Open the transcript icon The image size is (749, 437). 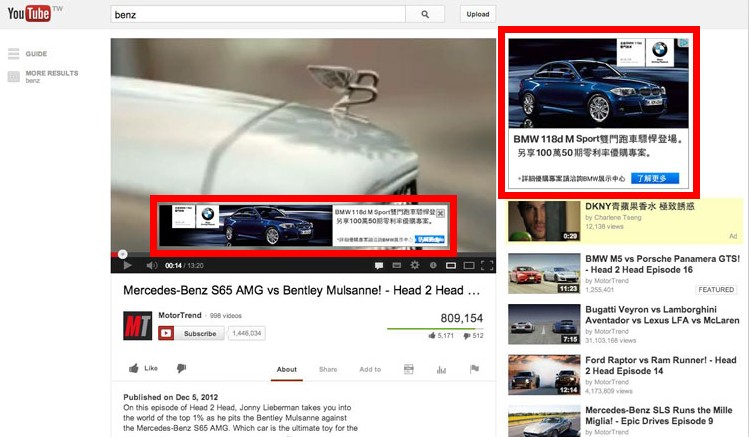(408, 369)
